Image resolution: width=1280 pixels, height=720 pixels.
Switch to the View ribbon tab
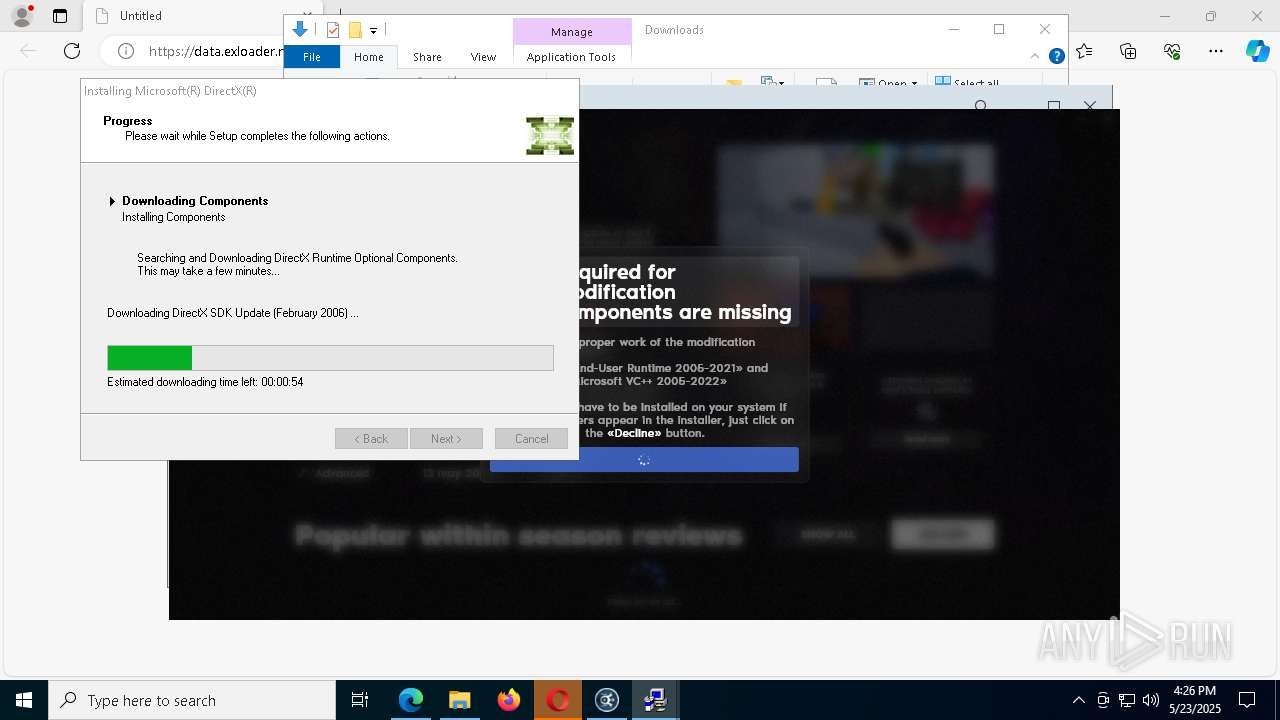pyautogui.click(x=483, y=57)
